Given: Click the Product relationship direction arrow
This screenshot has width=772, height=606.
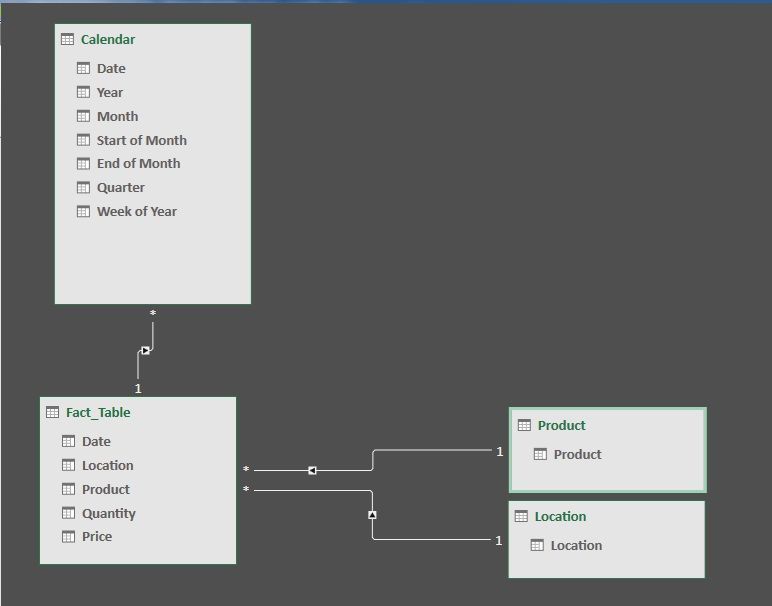Looking at the screenshot, I should (312, 471).
